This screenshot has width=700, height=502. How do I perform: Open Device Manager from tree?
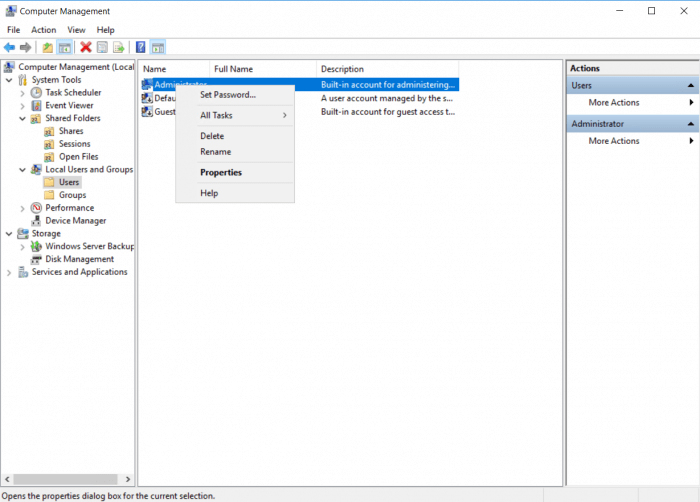pos(75,221)
